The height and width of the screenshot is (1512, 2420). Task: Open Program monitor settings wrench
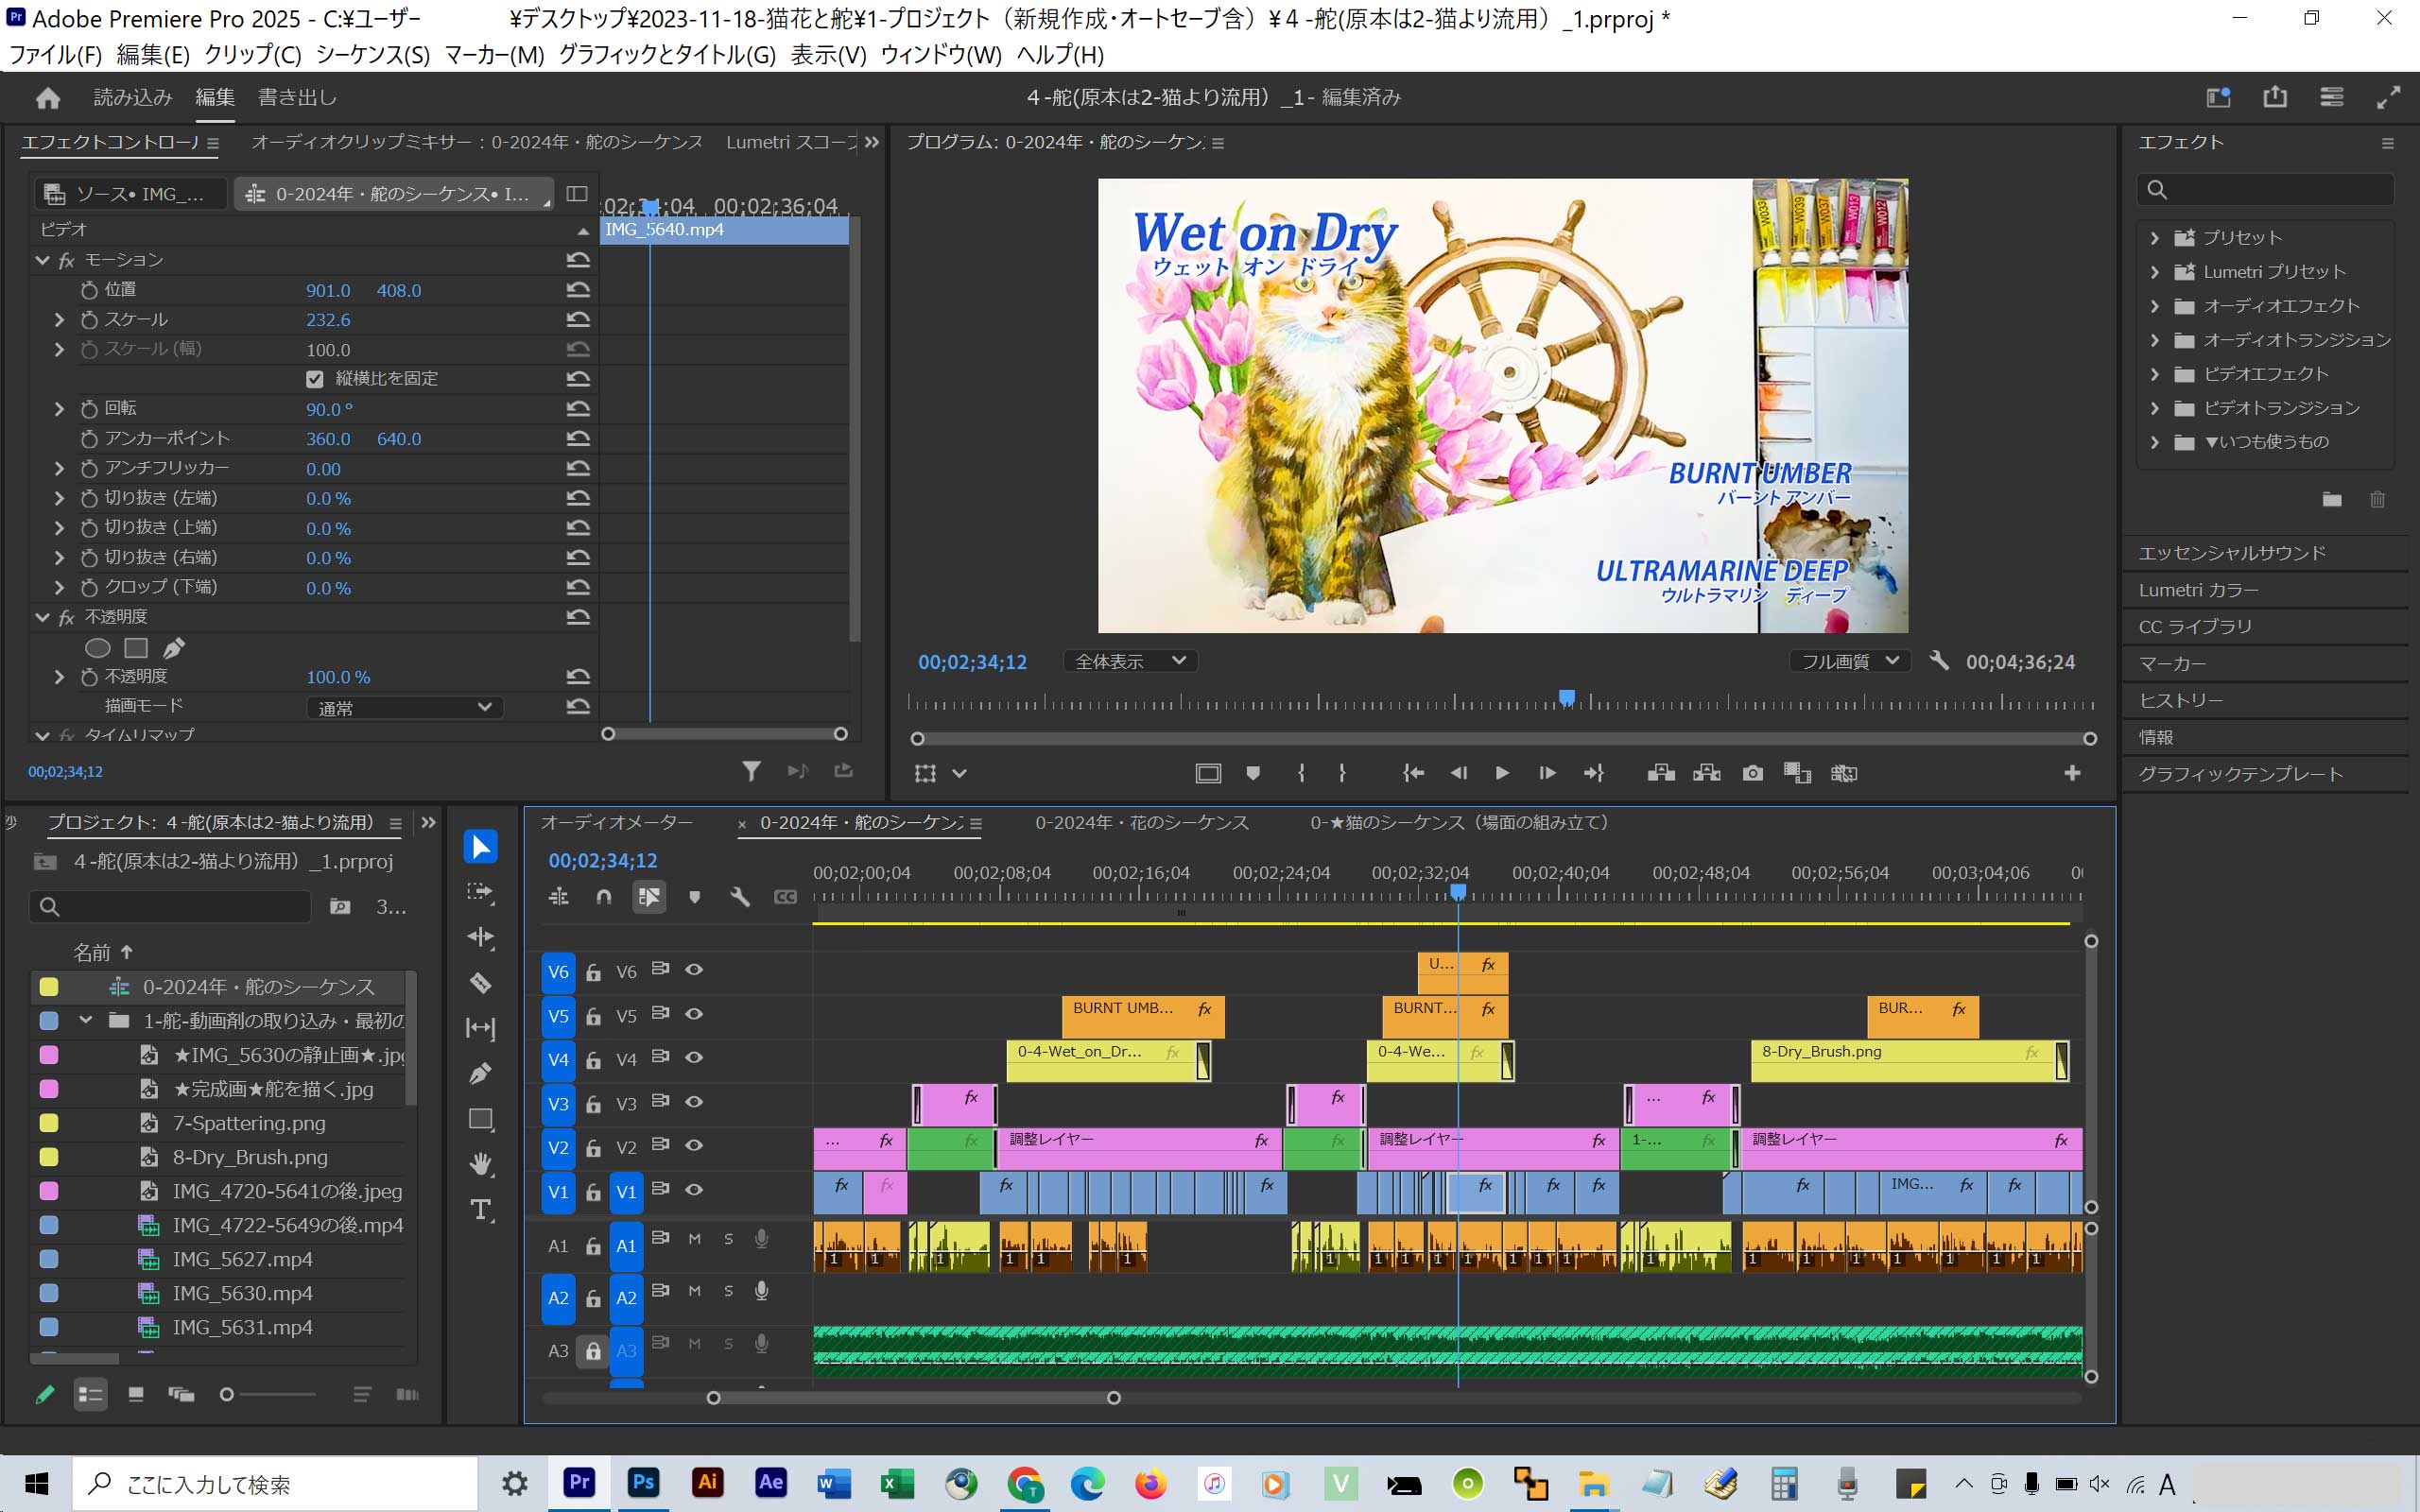point(1939,661)
